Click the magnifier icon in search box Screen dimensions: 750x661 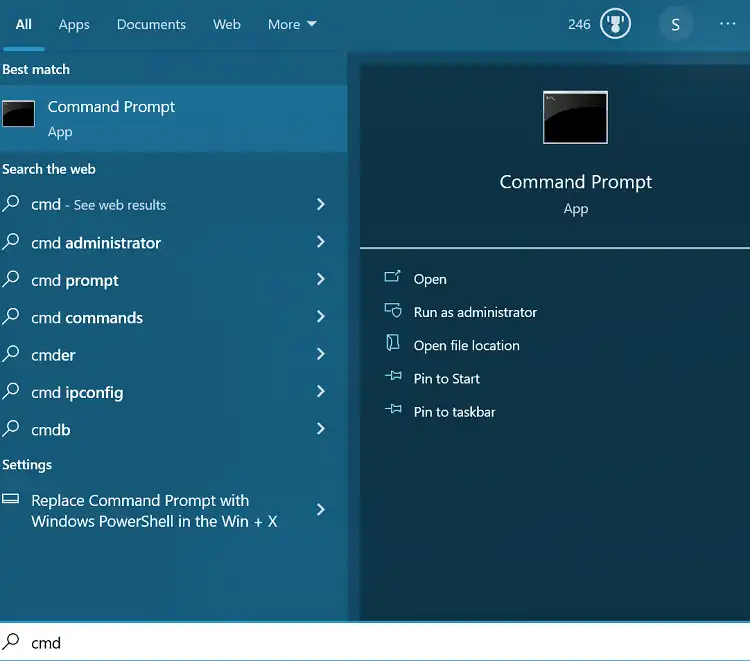(11, 641)
